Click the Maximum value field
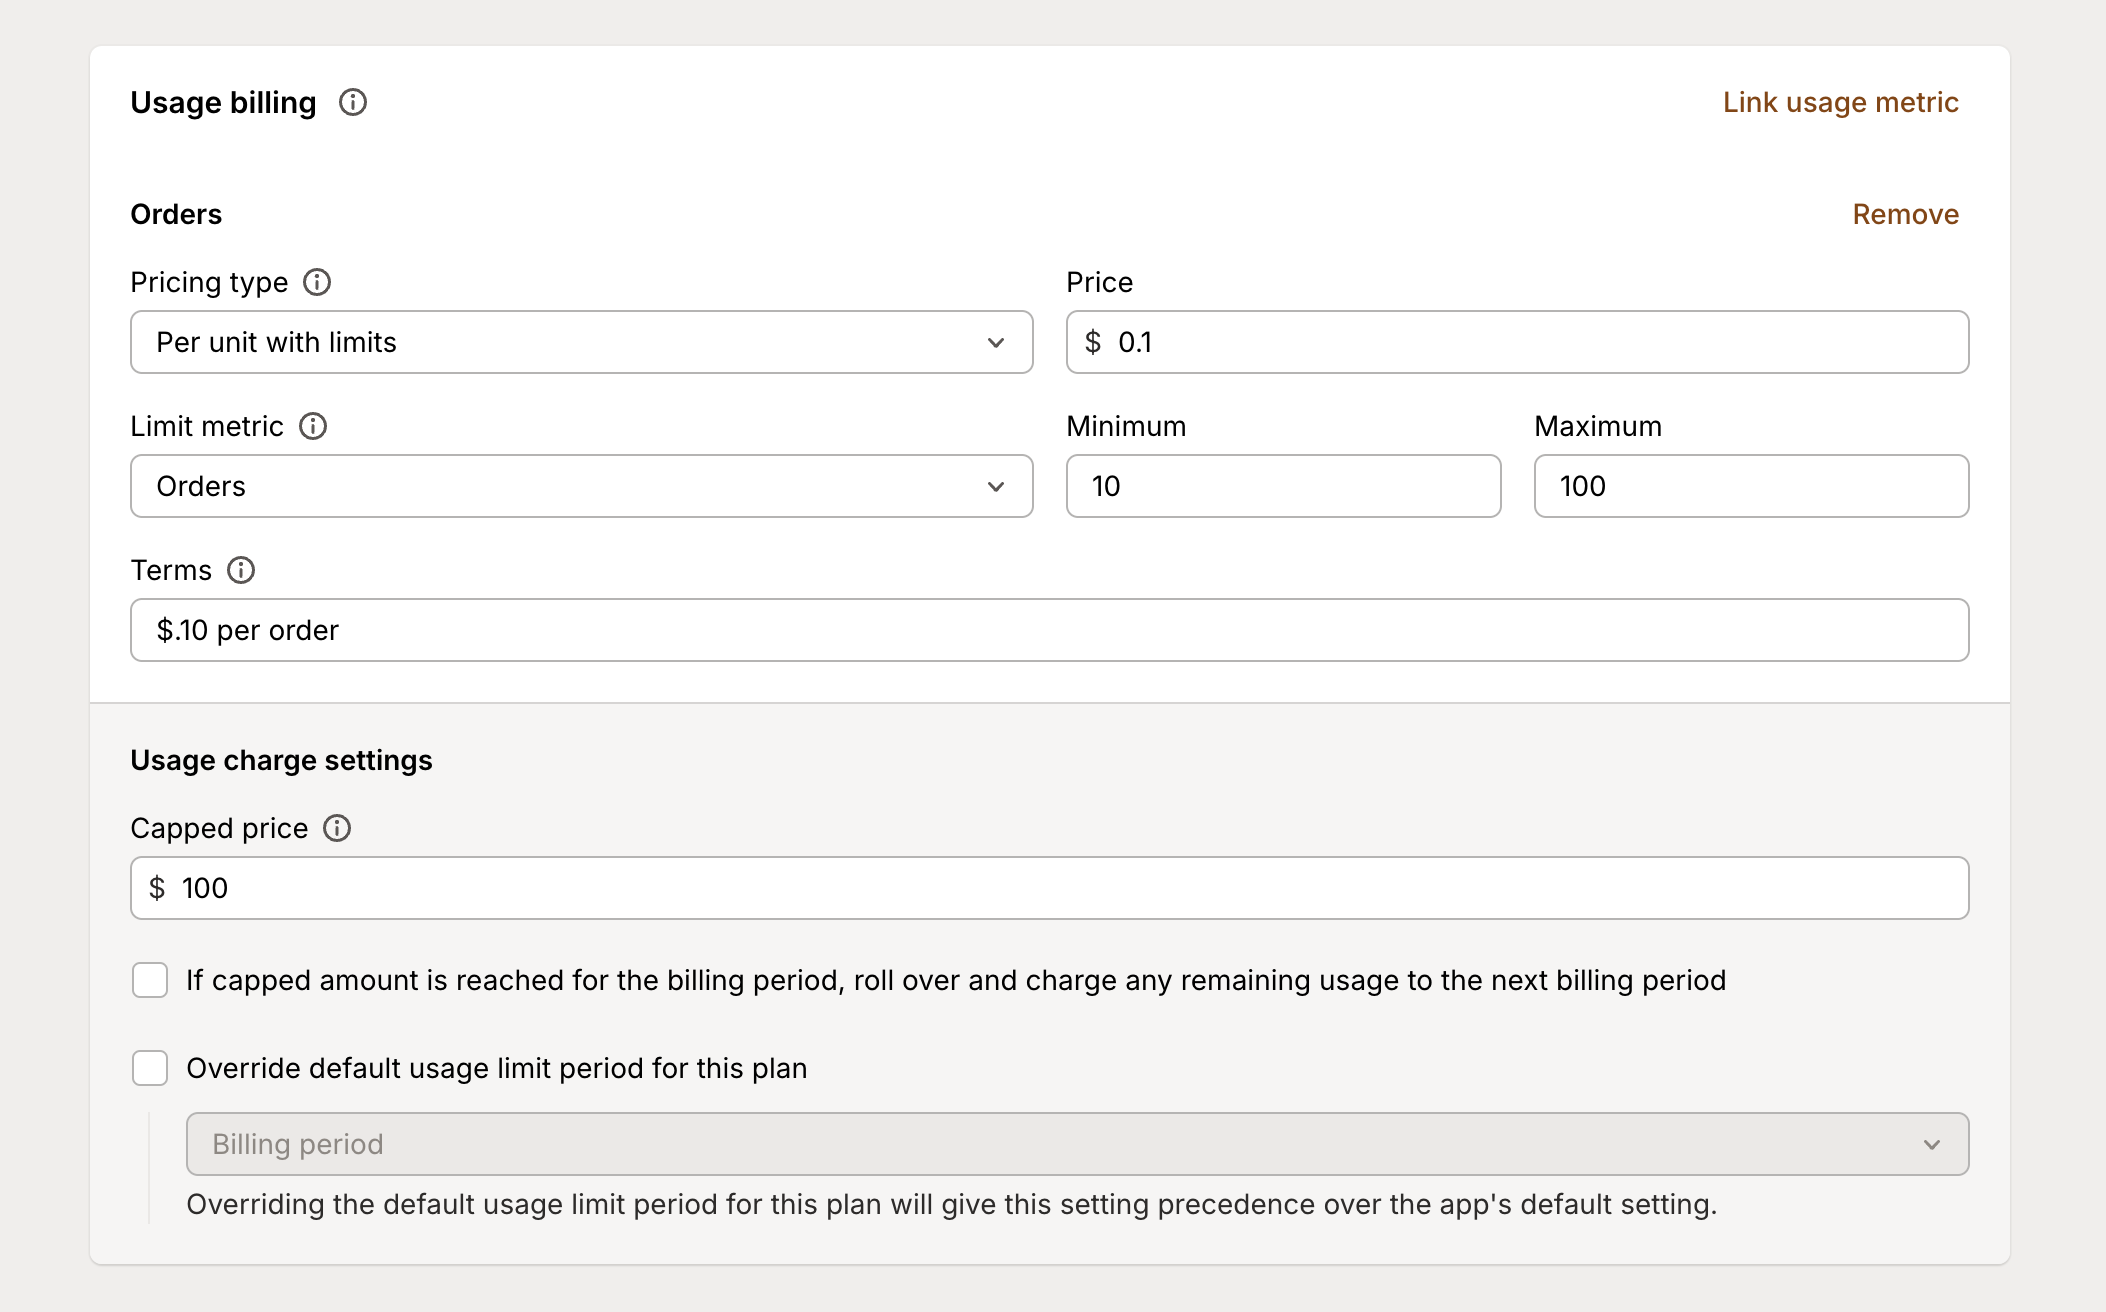 pyautogui.click(x=1750, y=486)
